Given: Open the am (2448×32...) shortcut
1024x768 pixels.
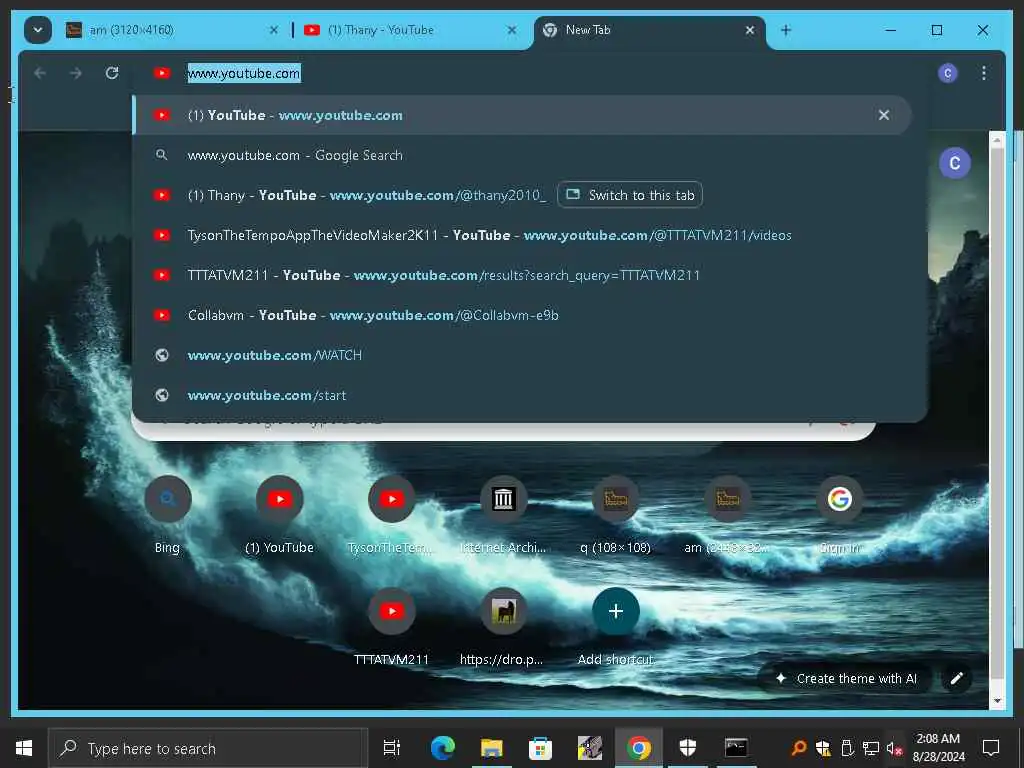Looking at the screenshot, I should tap(728, 515).
